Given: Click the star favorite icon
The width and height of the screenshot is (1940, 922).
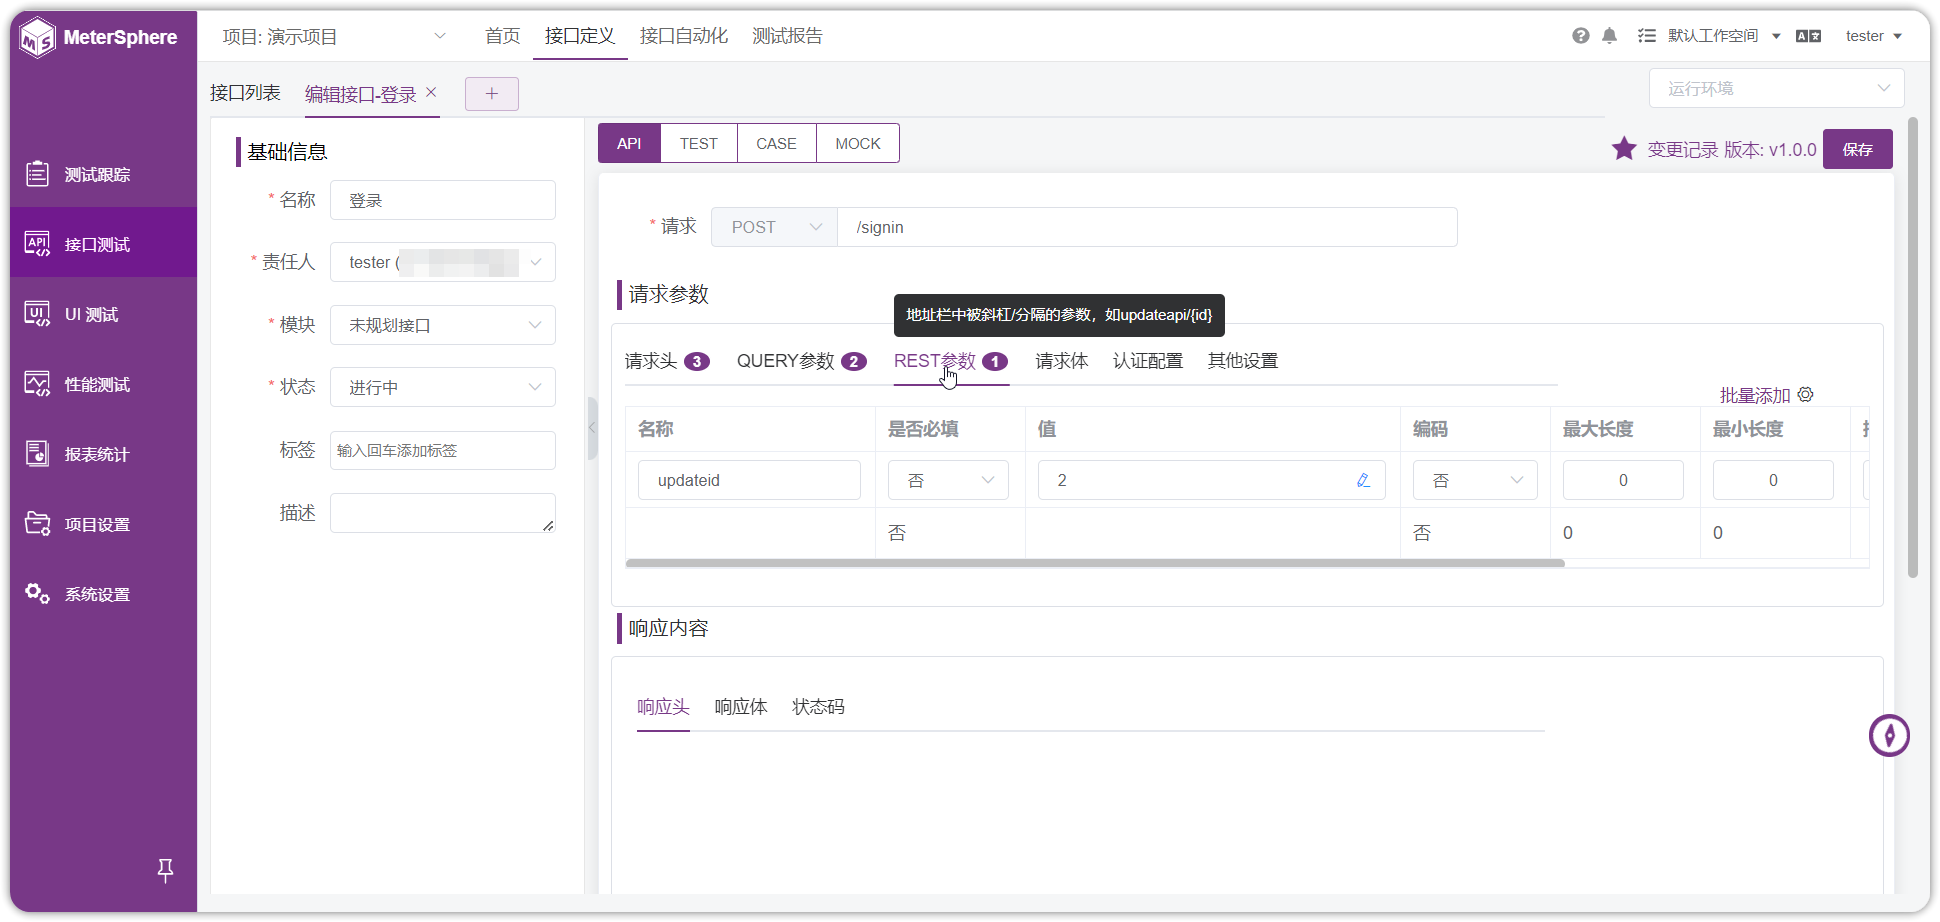Looking at the screenshot, I should point(1624,149).
